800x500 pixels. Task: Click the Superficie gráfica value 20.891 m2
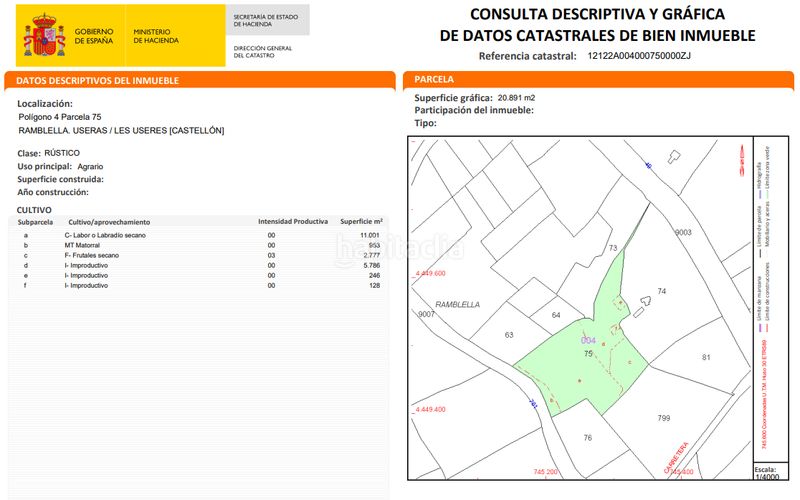pos(516,97)
